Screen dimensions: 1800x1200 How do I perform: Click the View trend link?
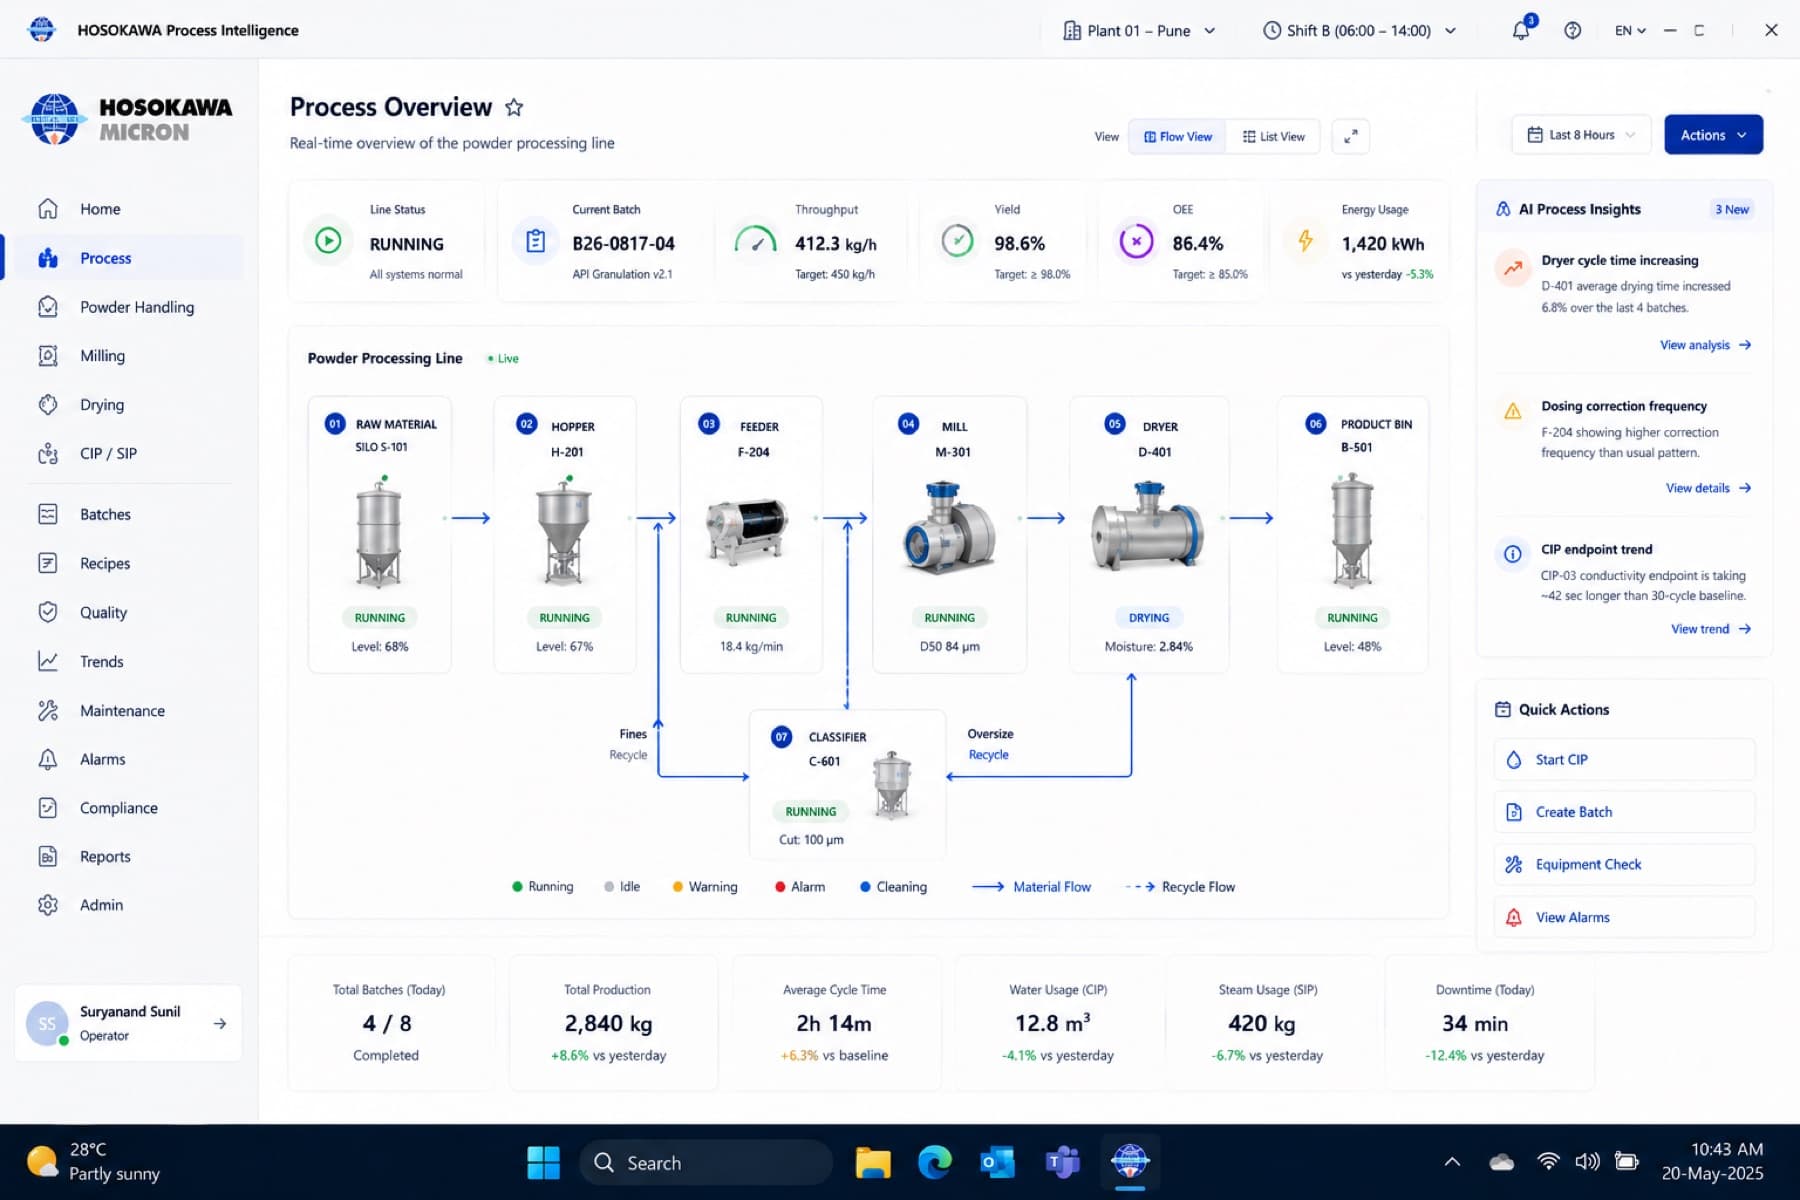pyautogui.click(x=1711, y=629)
